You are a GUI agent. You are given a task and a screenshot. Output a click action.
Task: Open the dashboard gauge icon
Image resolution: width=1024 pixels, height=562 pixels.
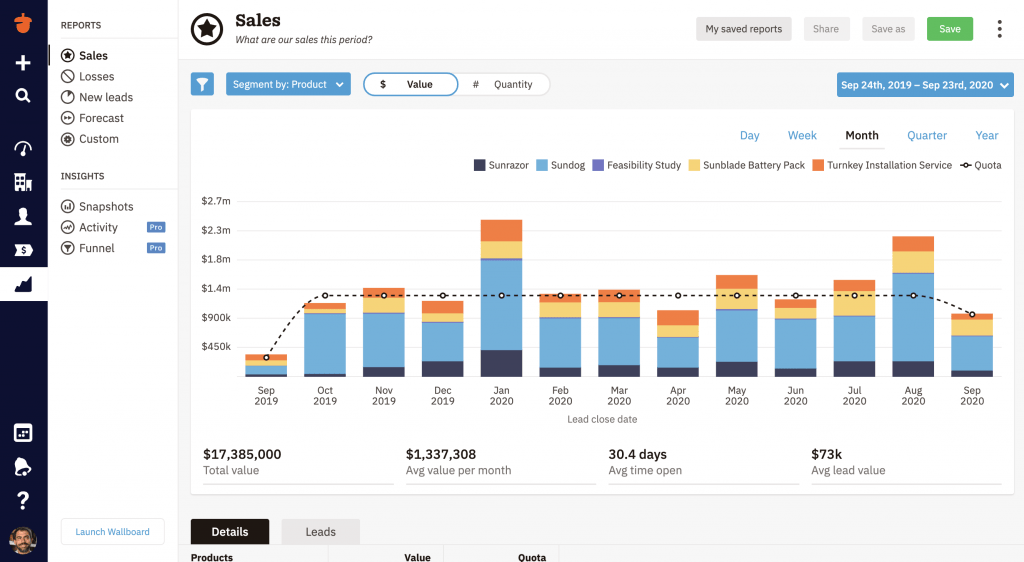tap(23, 148)
